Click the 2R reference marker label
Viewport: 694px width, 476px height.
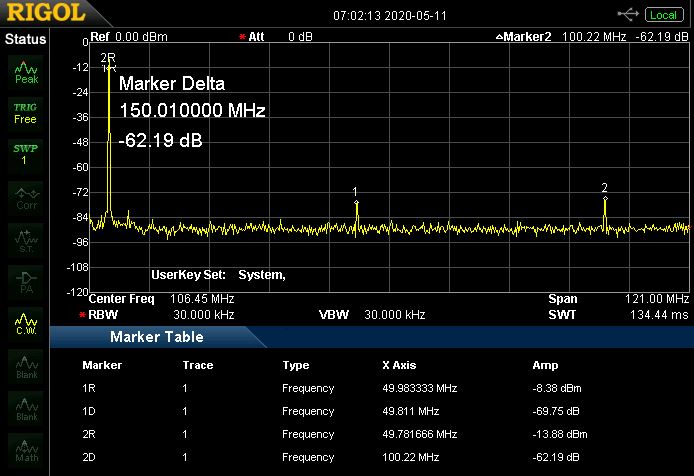point(108,58)
